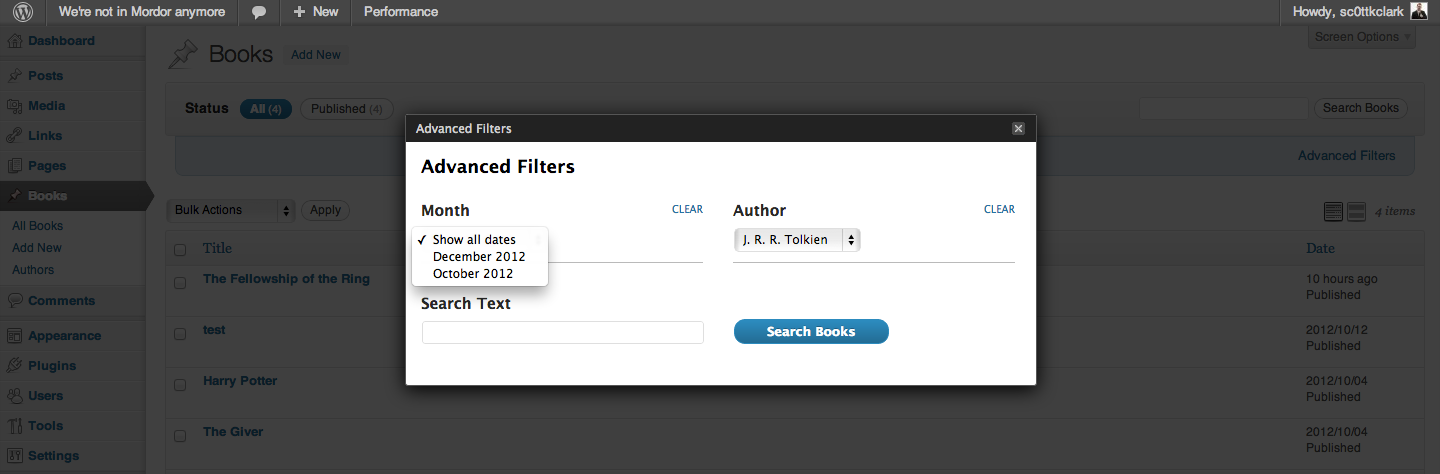This screenshot has width=1440, height=474.
Task: Expand the Screen Options panel
Action: click(x=1362, y=37)
